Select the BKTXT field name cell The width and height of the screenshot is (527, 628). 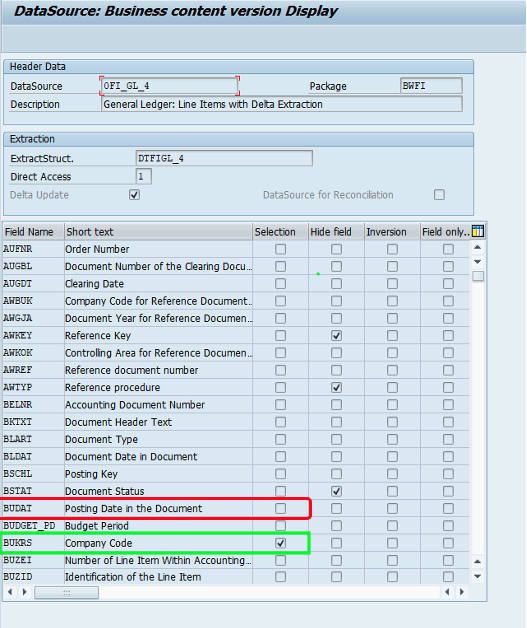coord(33,422)
